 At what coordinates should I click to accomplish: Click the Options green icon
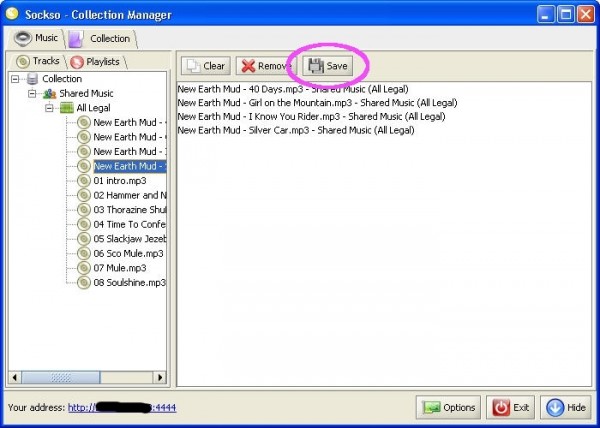click(432, 408)
